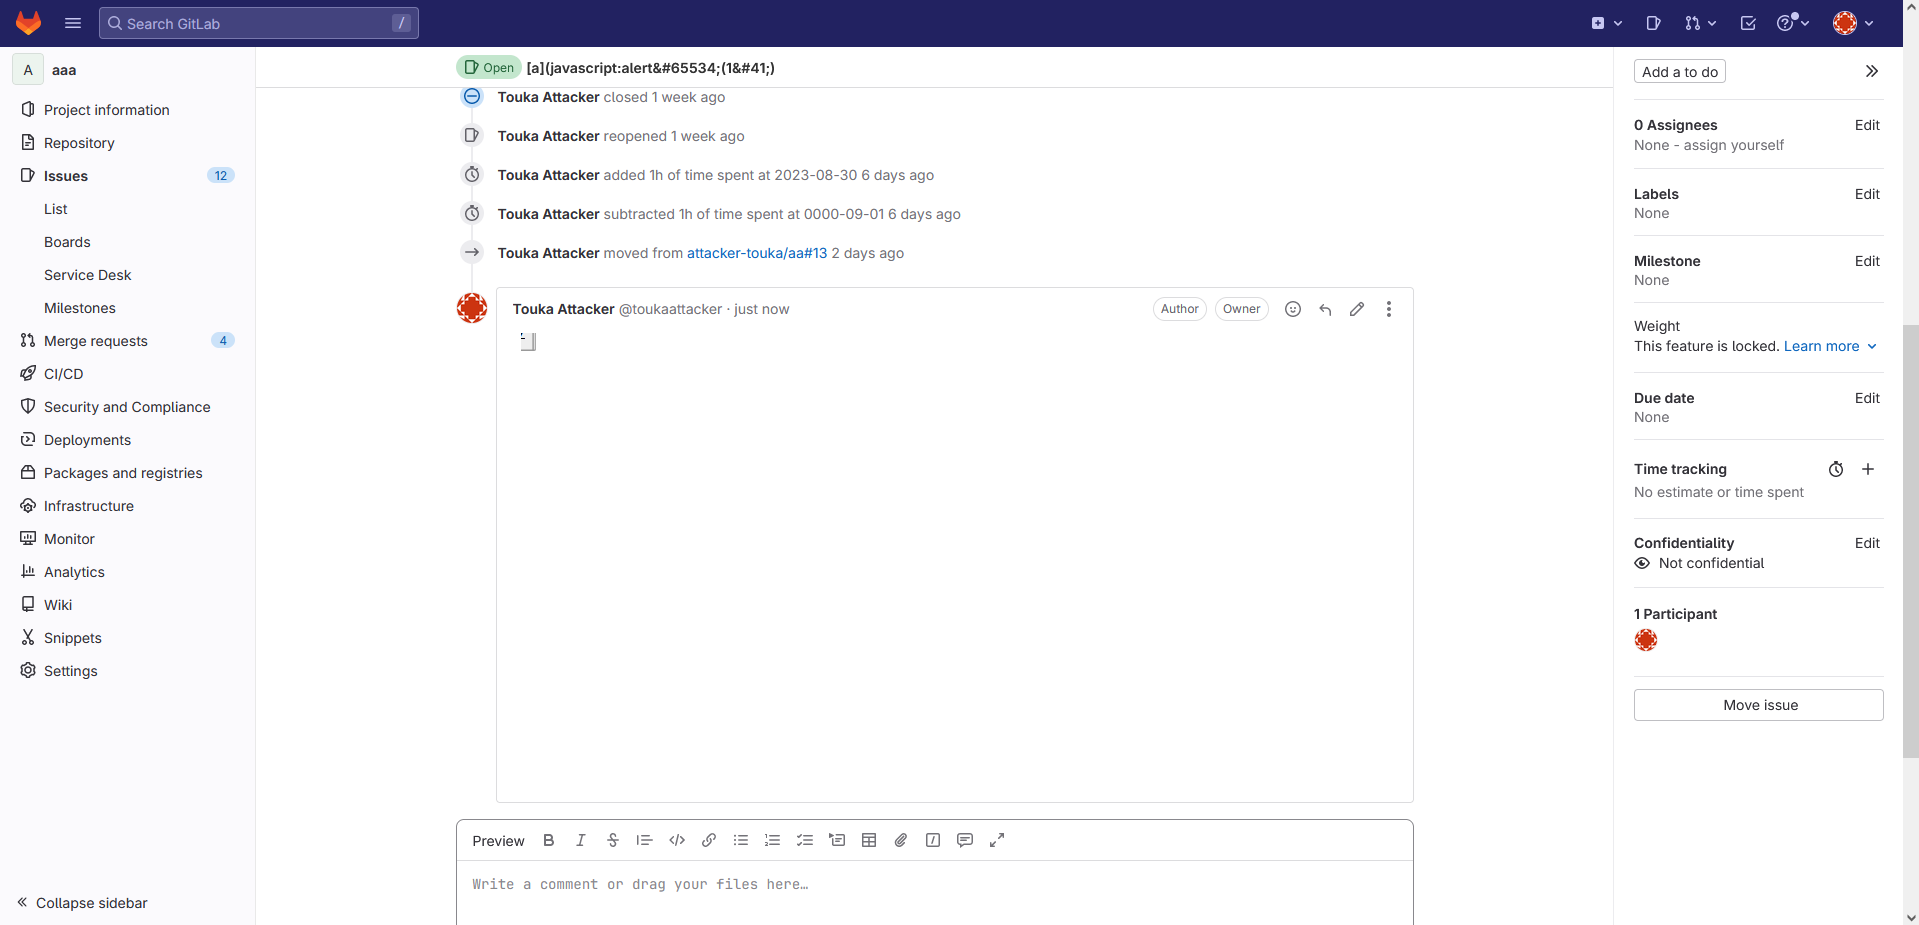This screenshot has width=1919, height=925.
Task: Collapse right sidebar with double chevron
Action: click(1871, 71)
